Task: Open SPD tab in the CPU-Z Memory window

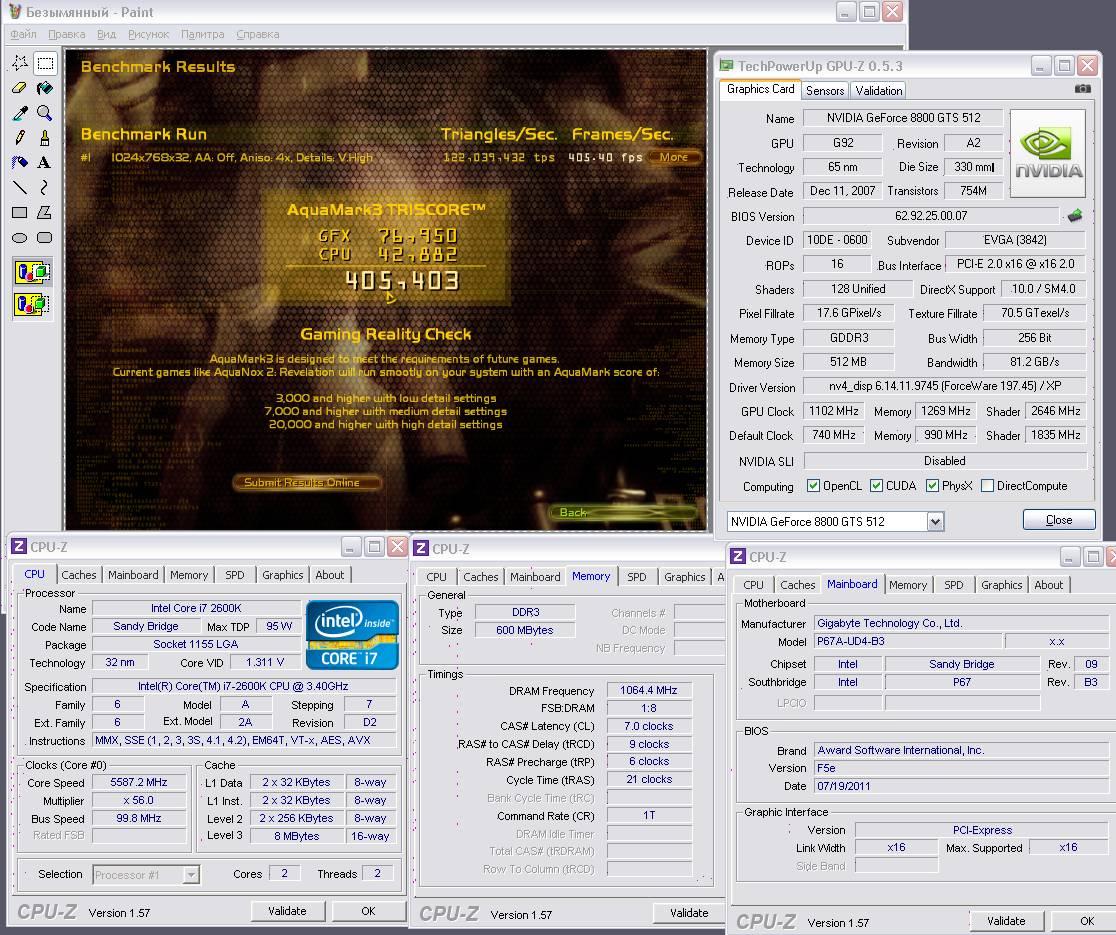Action: click(636, 577)
